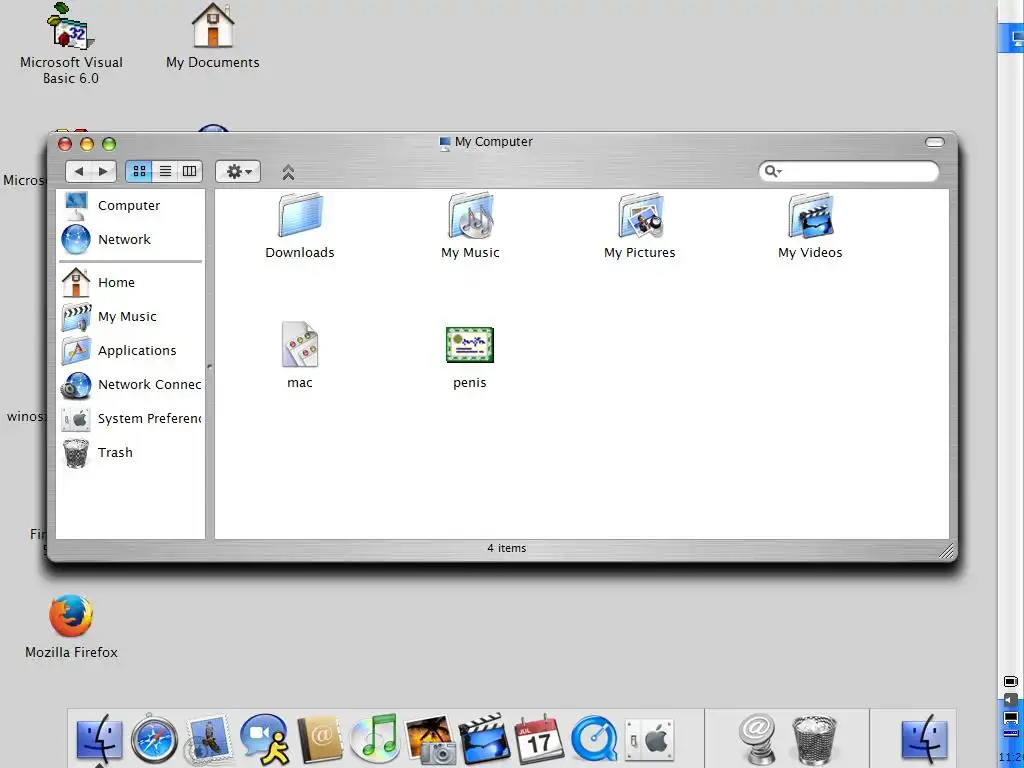Switch to list view mode

(165, 171)
